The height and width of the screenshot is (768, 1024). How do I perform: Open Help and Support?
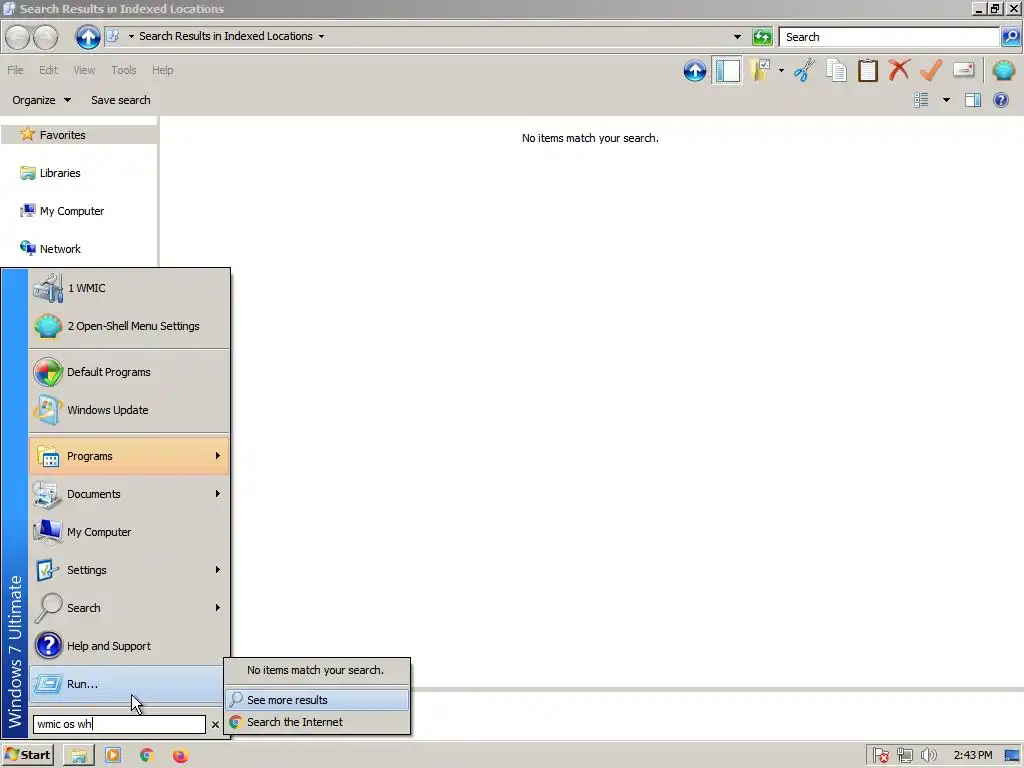[129, 645]
